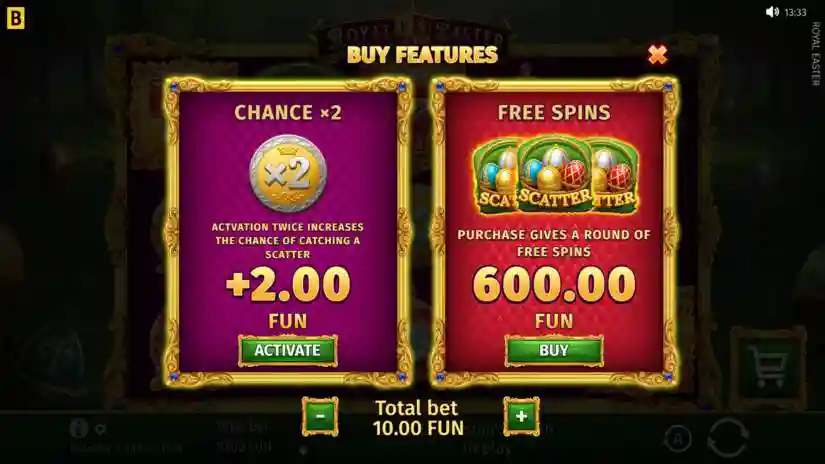Select the Free Spins card title
This screenshot has height=464, width=825.
pyautogui.click(x=554, y=112)
